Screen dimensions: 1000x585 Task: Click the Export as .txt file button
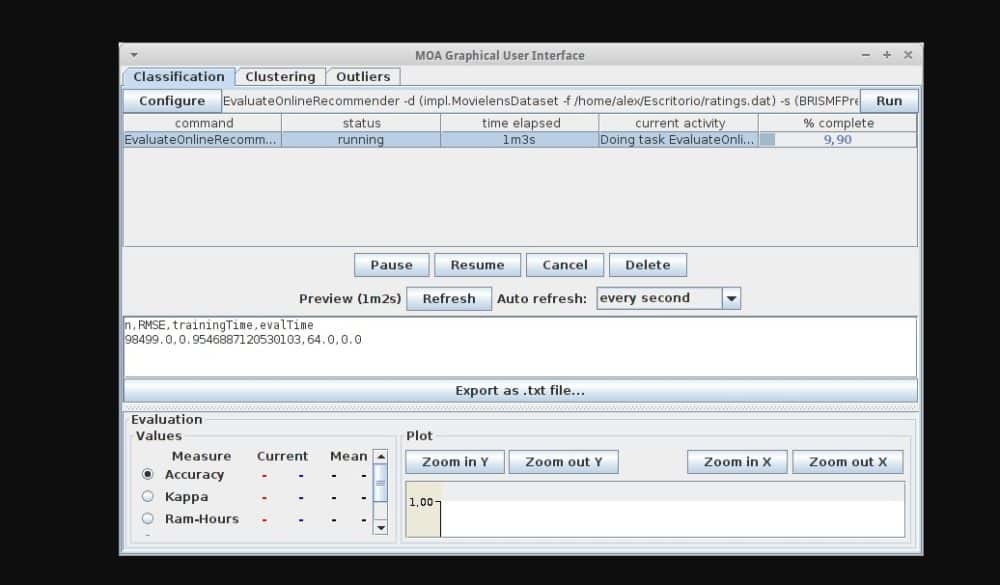(519, 390)
